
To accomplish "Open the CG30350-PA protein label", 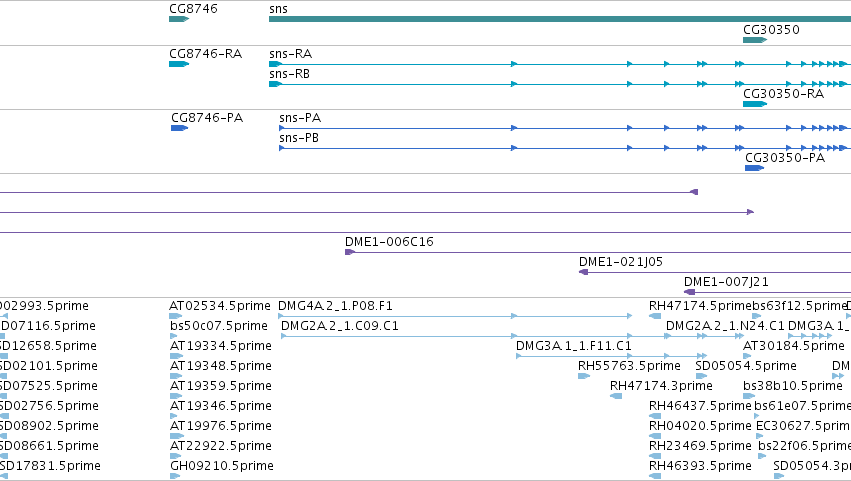I will [785, 158].
